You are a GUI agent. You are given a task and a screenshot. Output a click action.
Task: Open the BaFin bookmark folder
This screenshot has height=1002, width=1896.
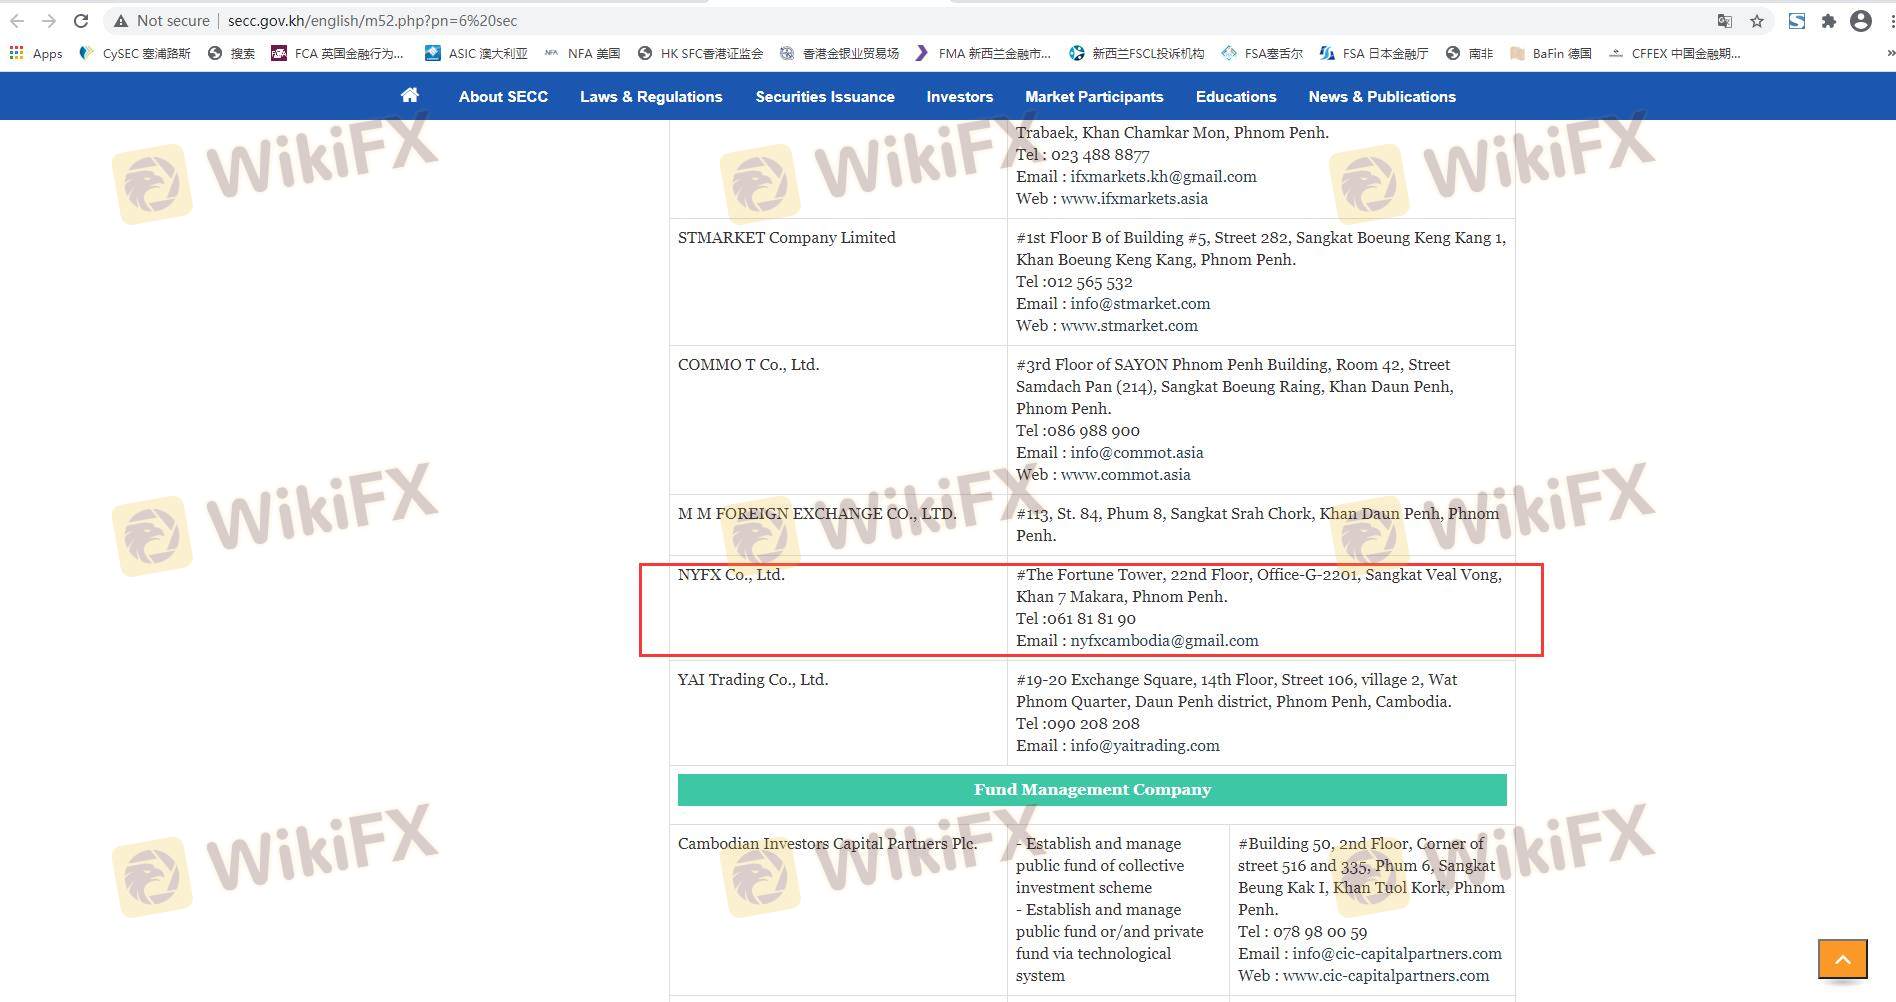point(1551,53)
